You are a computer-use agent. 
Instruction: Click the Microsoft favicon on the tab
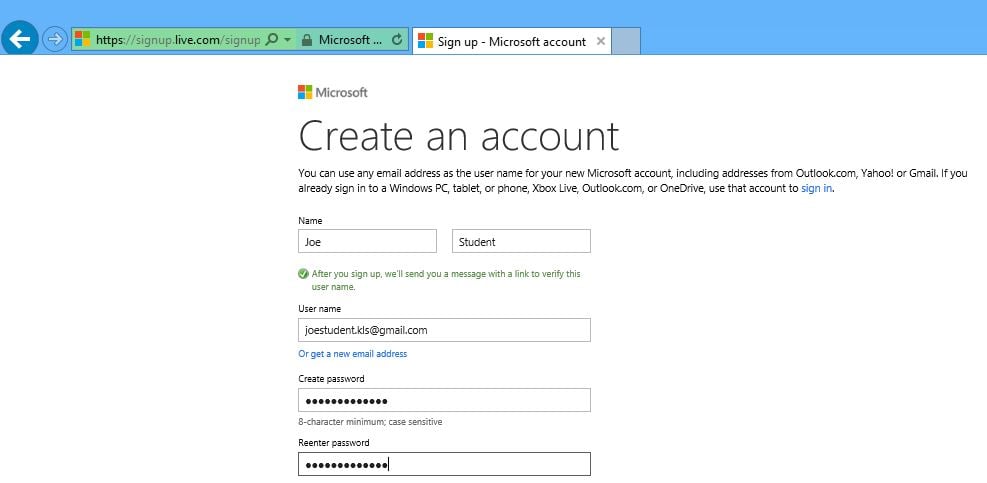(x=426, y=41)
